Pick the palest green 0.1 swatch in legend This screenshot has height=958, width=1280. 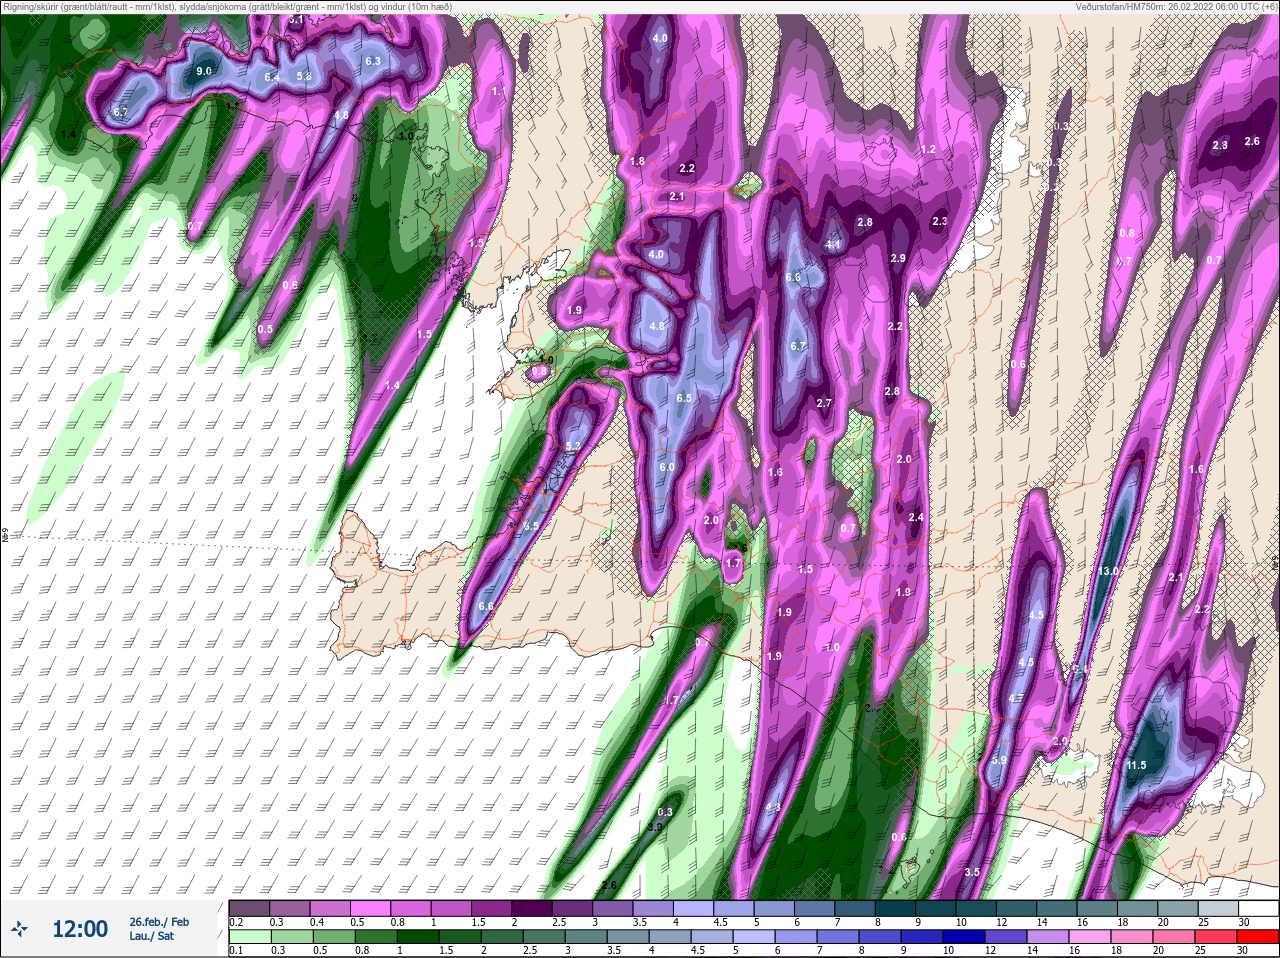pos(249,937)
